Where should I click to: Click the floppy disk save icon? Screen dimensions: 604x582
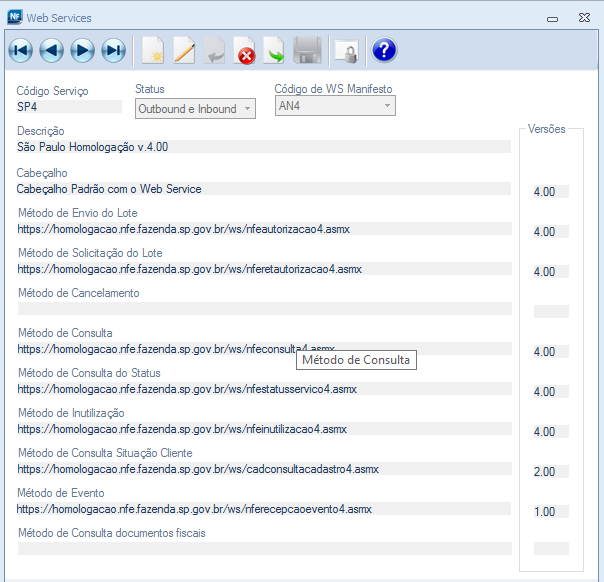tap(306, 50)
